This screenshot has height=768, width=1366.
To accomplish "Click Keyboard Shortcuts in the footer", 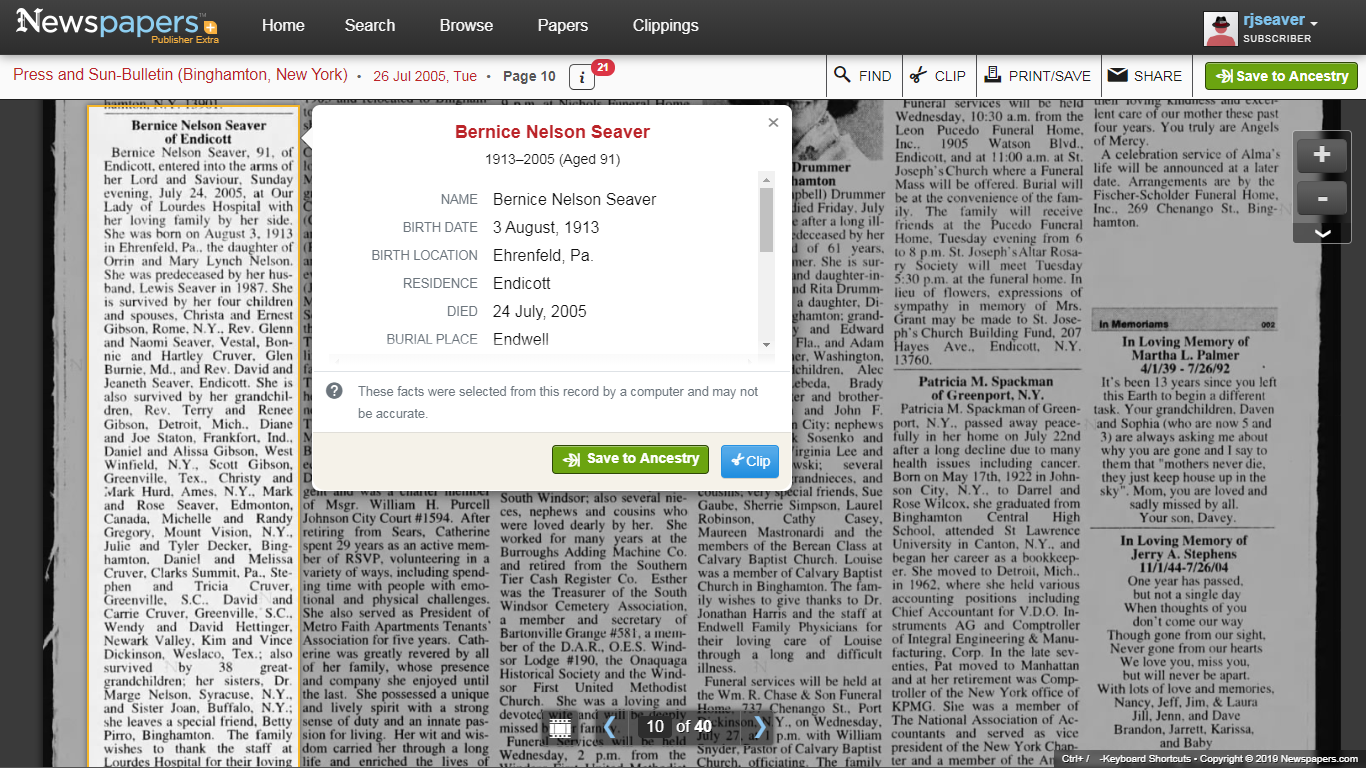I will pos(1143,760).
